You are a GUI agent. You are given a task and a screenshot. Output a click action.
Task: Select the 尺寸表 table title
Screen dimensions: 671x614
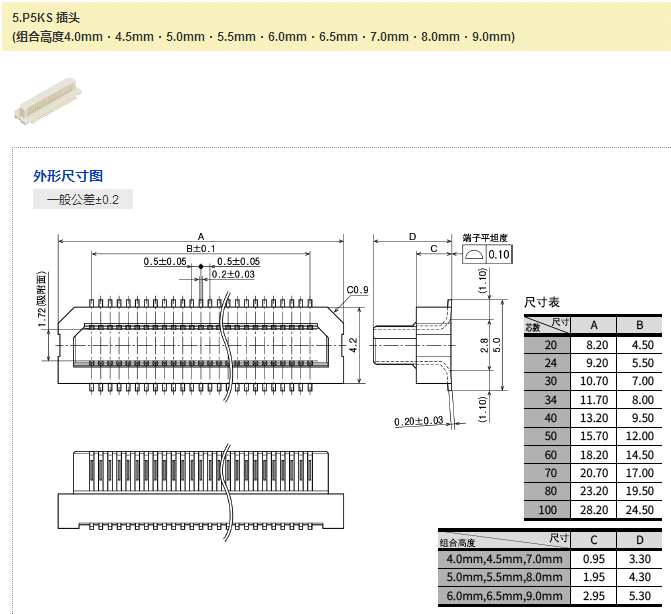coord(542,302)
